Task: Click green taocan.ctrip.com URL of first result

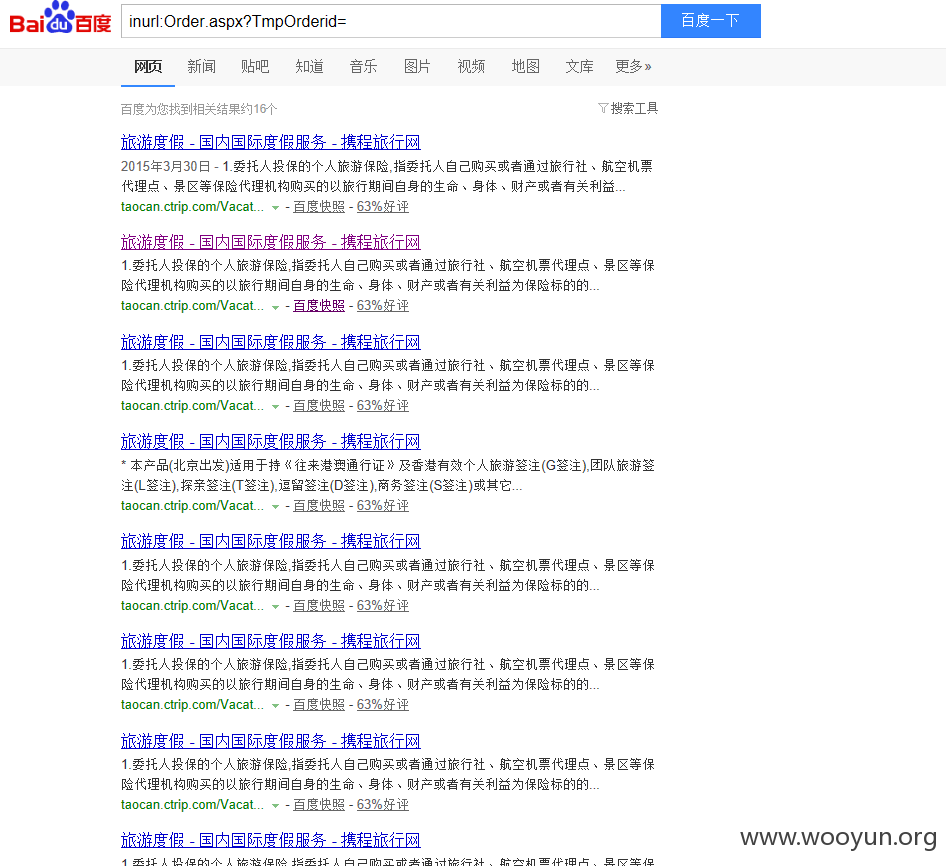Action: (192, 206)
